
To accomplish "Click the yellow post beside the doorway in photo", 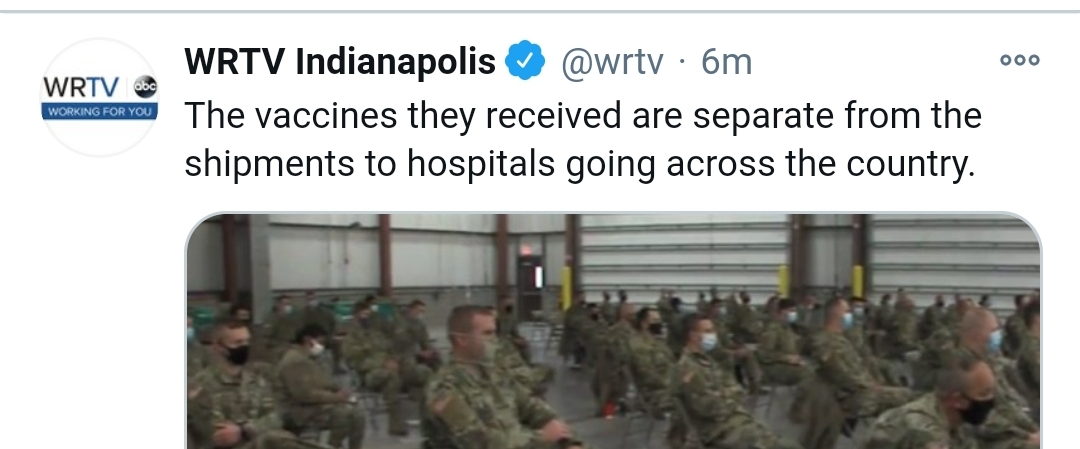I will [x=566, y=288].
